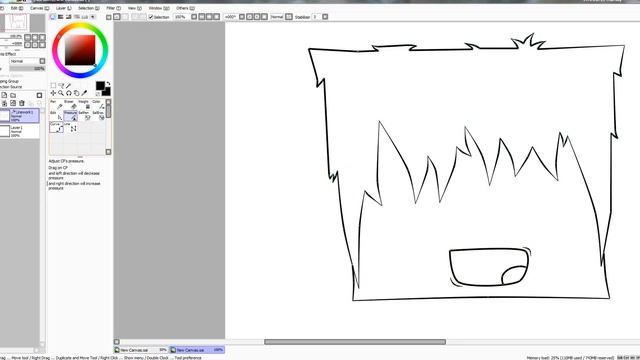Select the Pressure linework tool
The image size is (640, 360).
pos(71,116)
